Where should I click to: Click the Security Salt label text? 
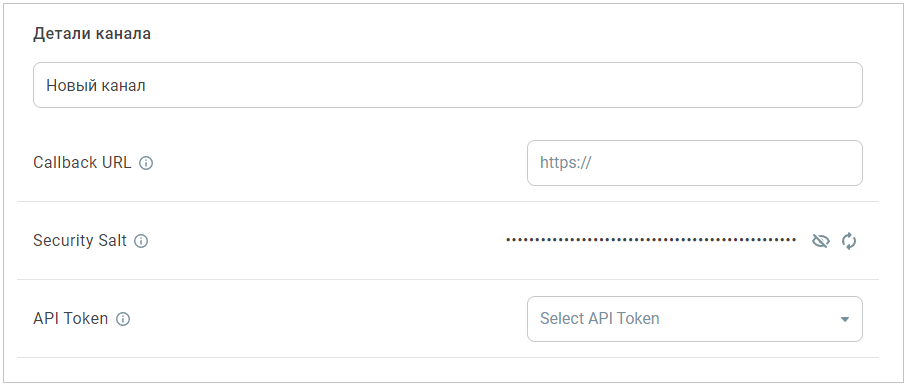coord(80,241)
